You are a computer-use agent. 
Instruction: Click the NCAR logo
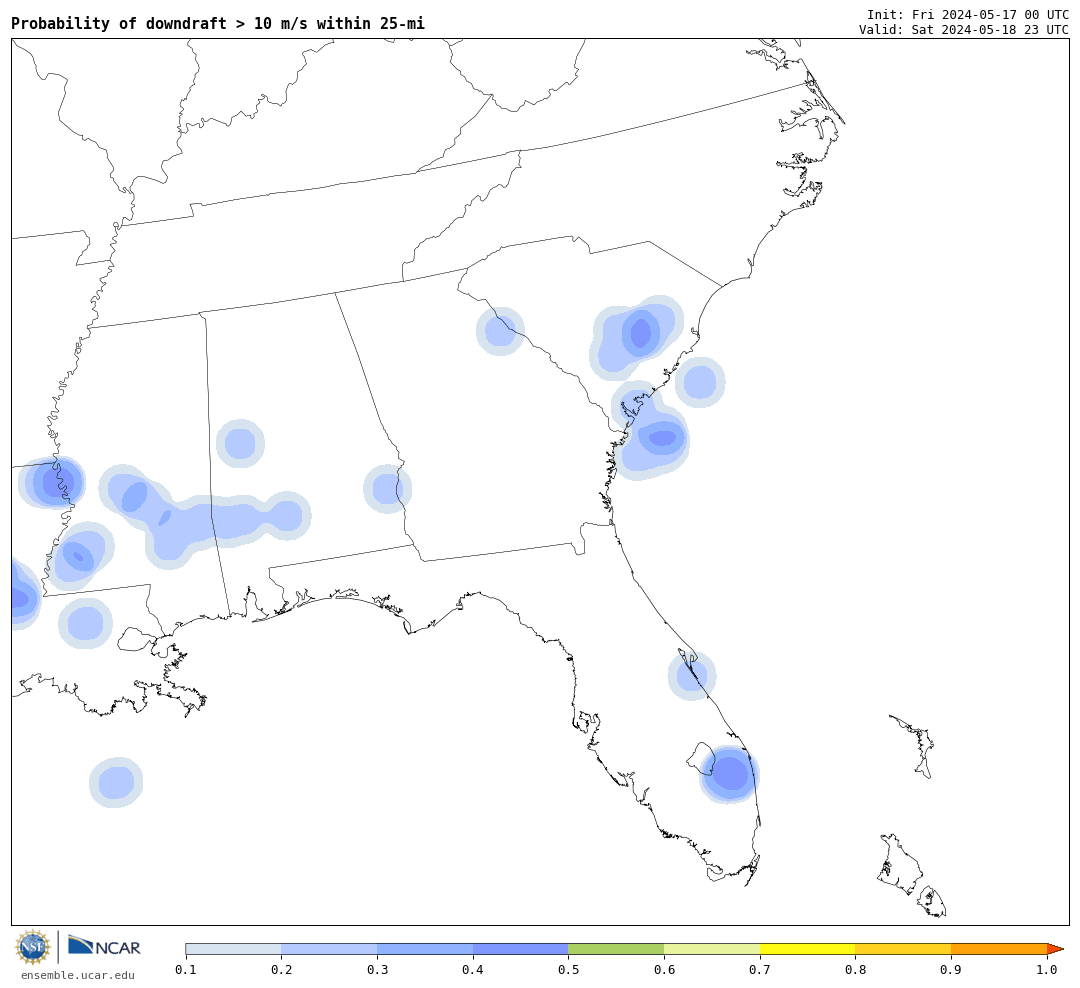pyautogui.click(x=104, y=946)
